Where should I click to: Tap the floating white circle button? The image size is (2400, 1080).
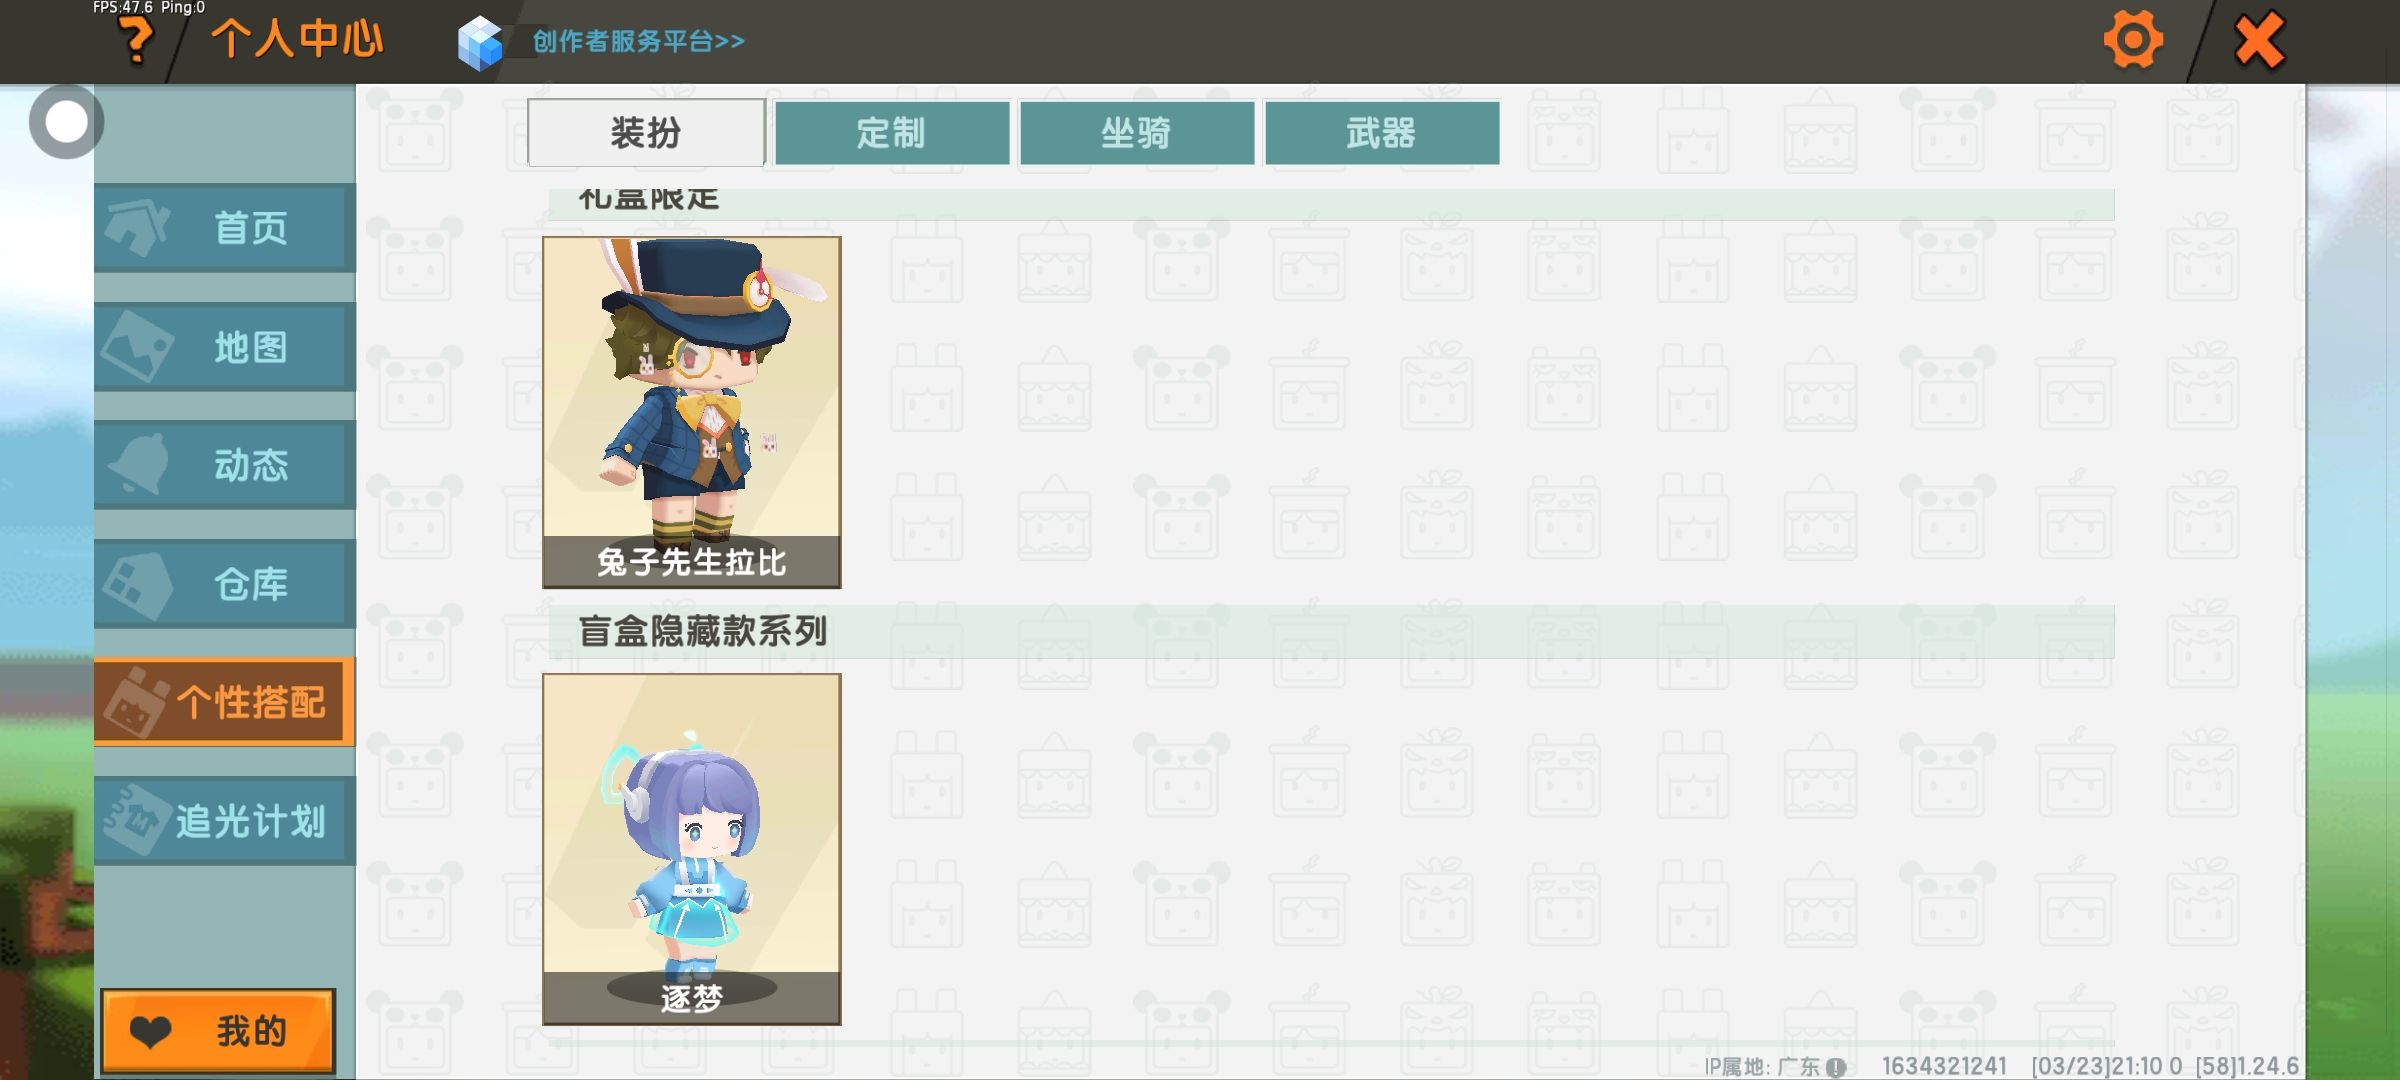coord(66,122)
